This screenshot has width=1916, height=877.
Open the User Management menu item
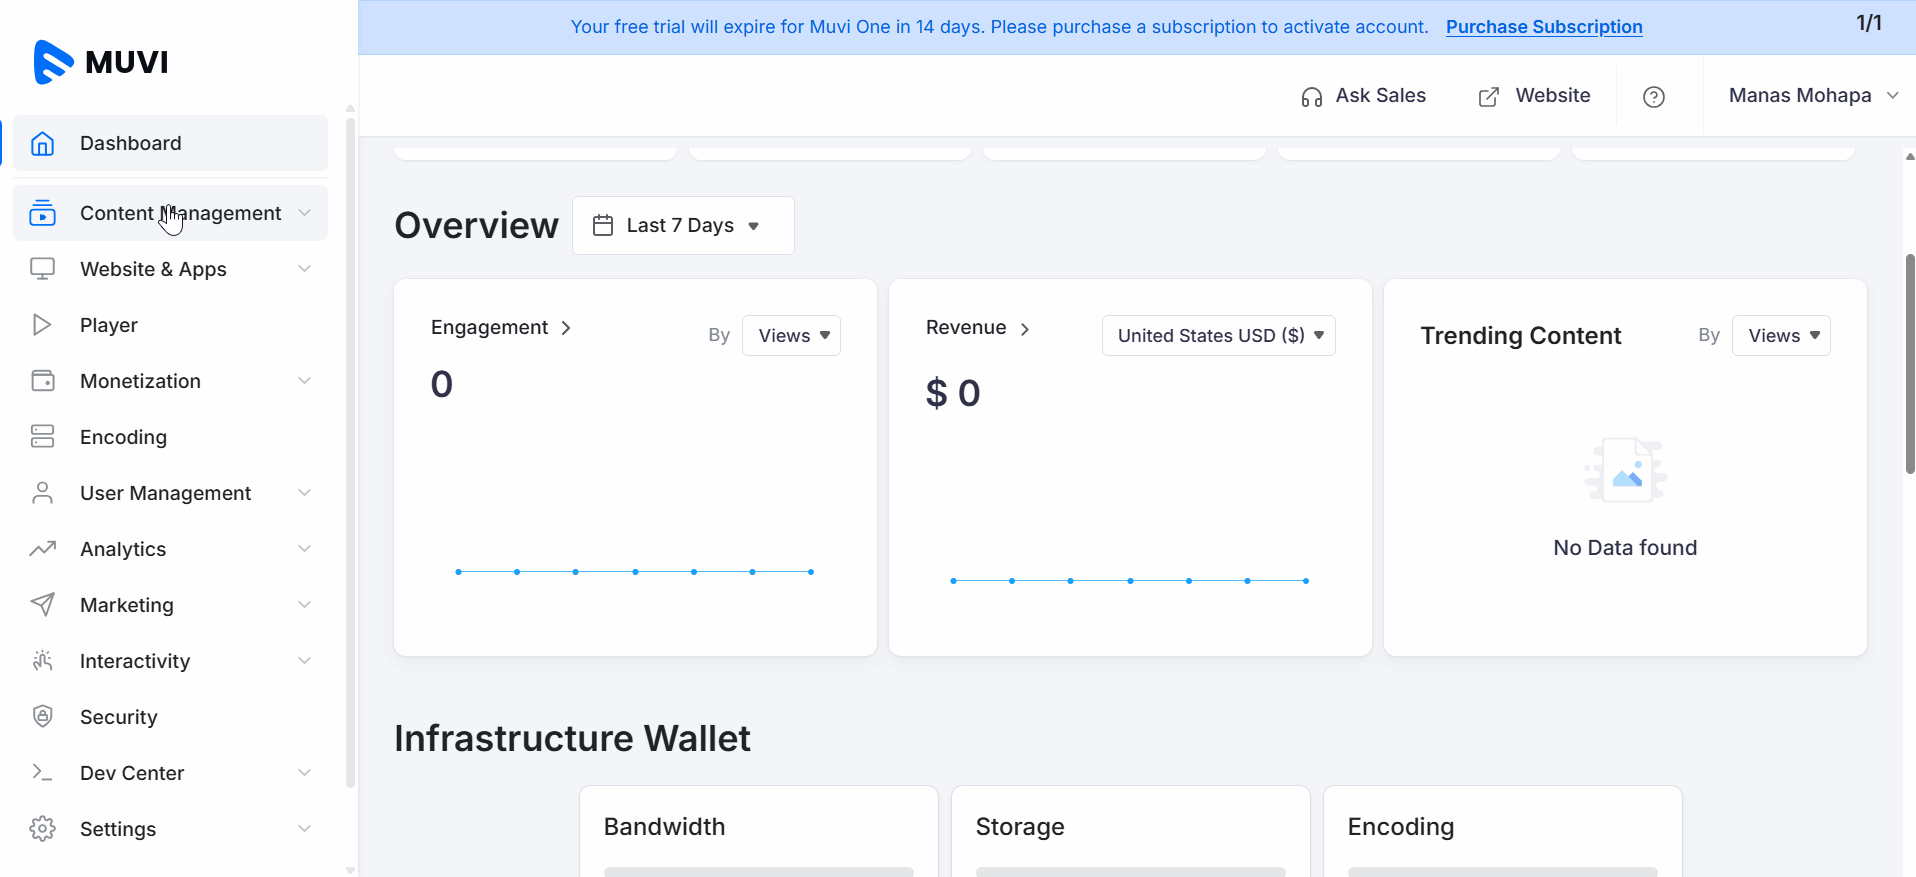[165, 493]
